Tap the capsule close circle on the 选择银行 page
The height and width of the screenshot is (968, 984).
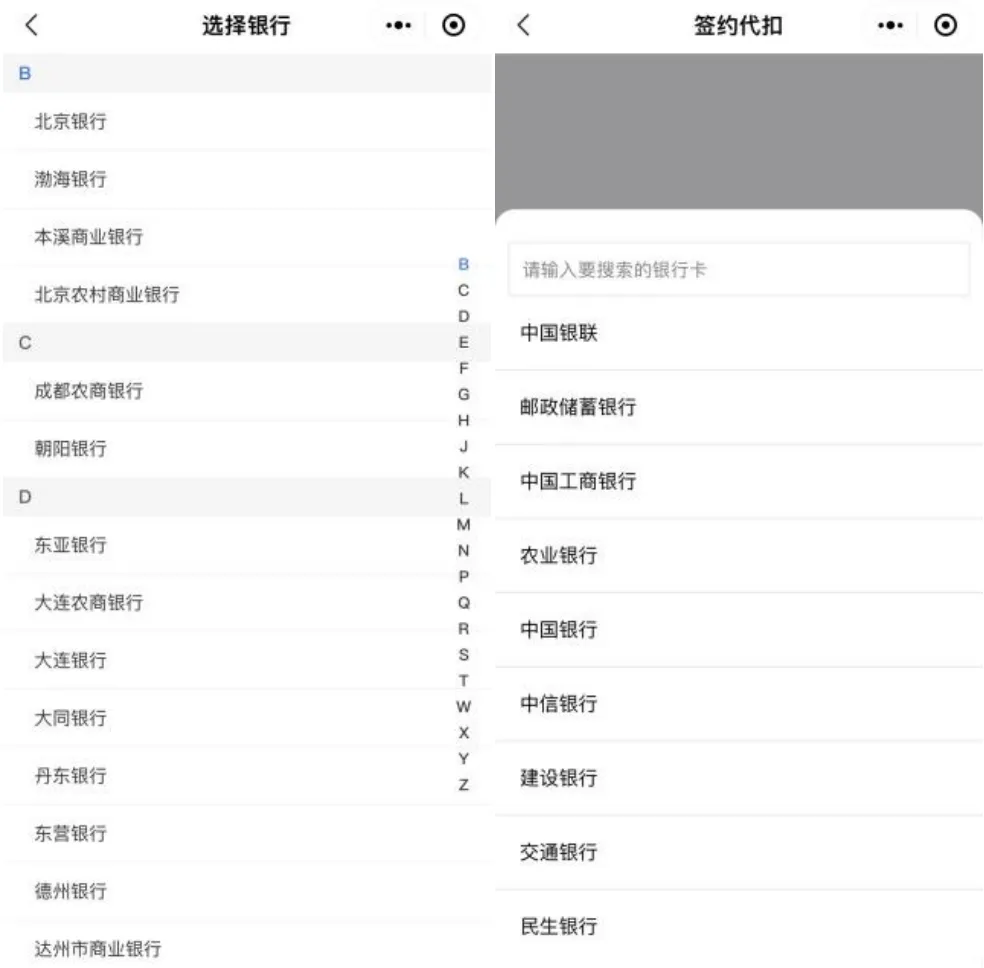455,25
